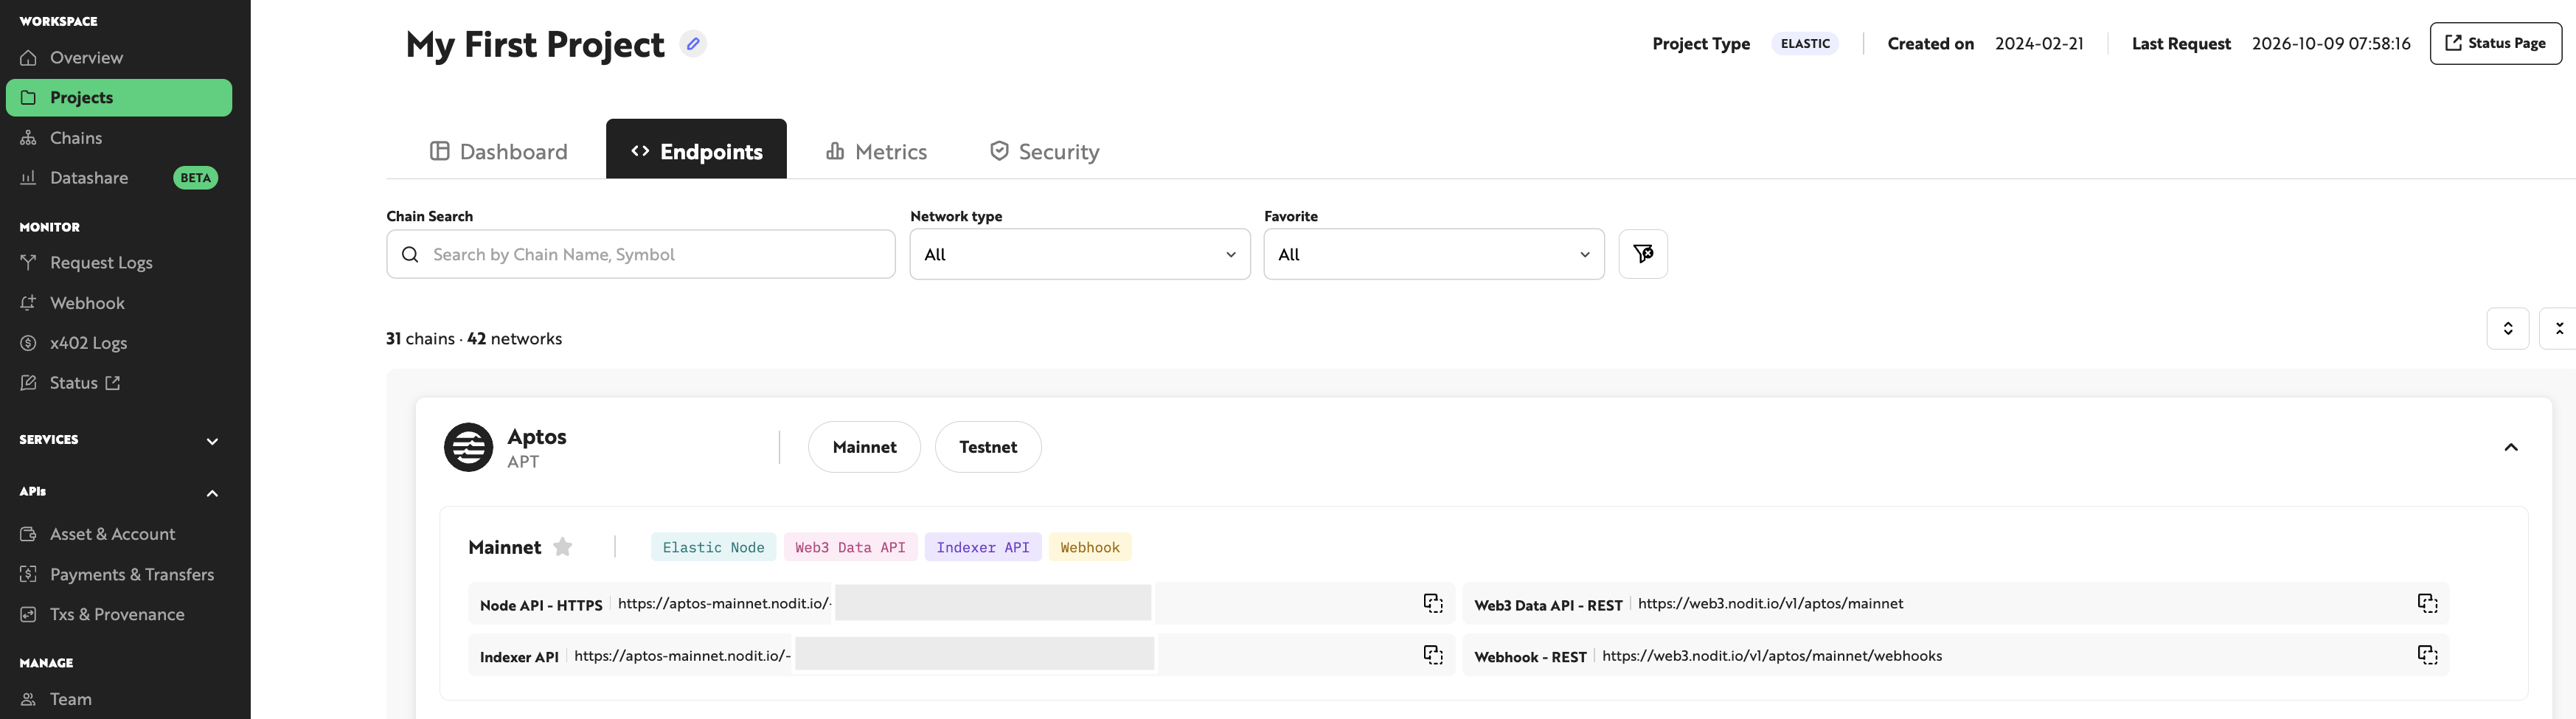Screen dimensions: 2576x719
Task: Open Overview in the sidebar
Action: coord(119,58)
